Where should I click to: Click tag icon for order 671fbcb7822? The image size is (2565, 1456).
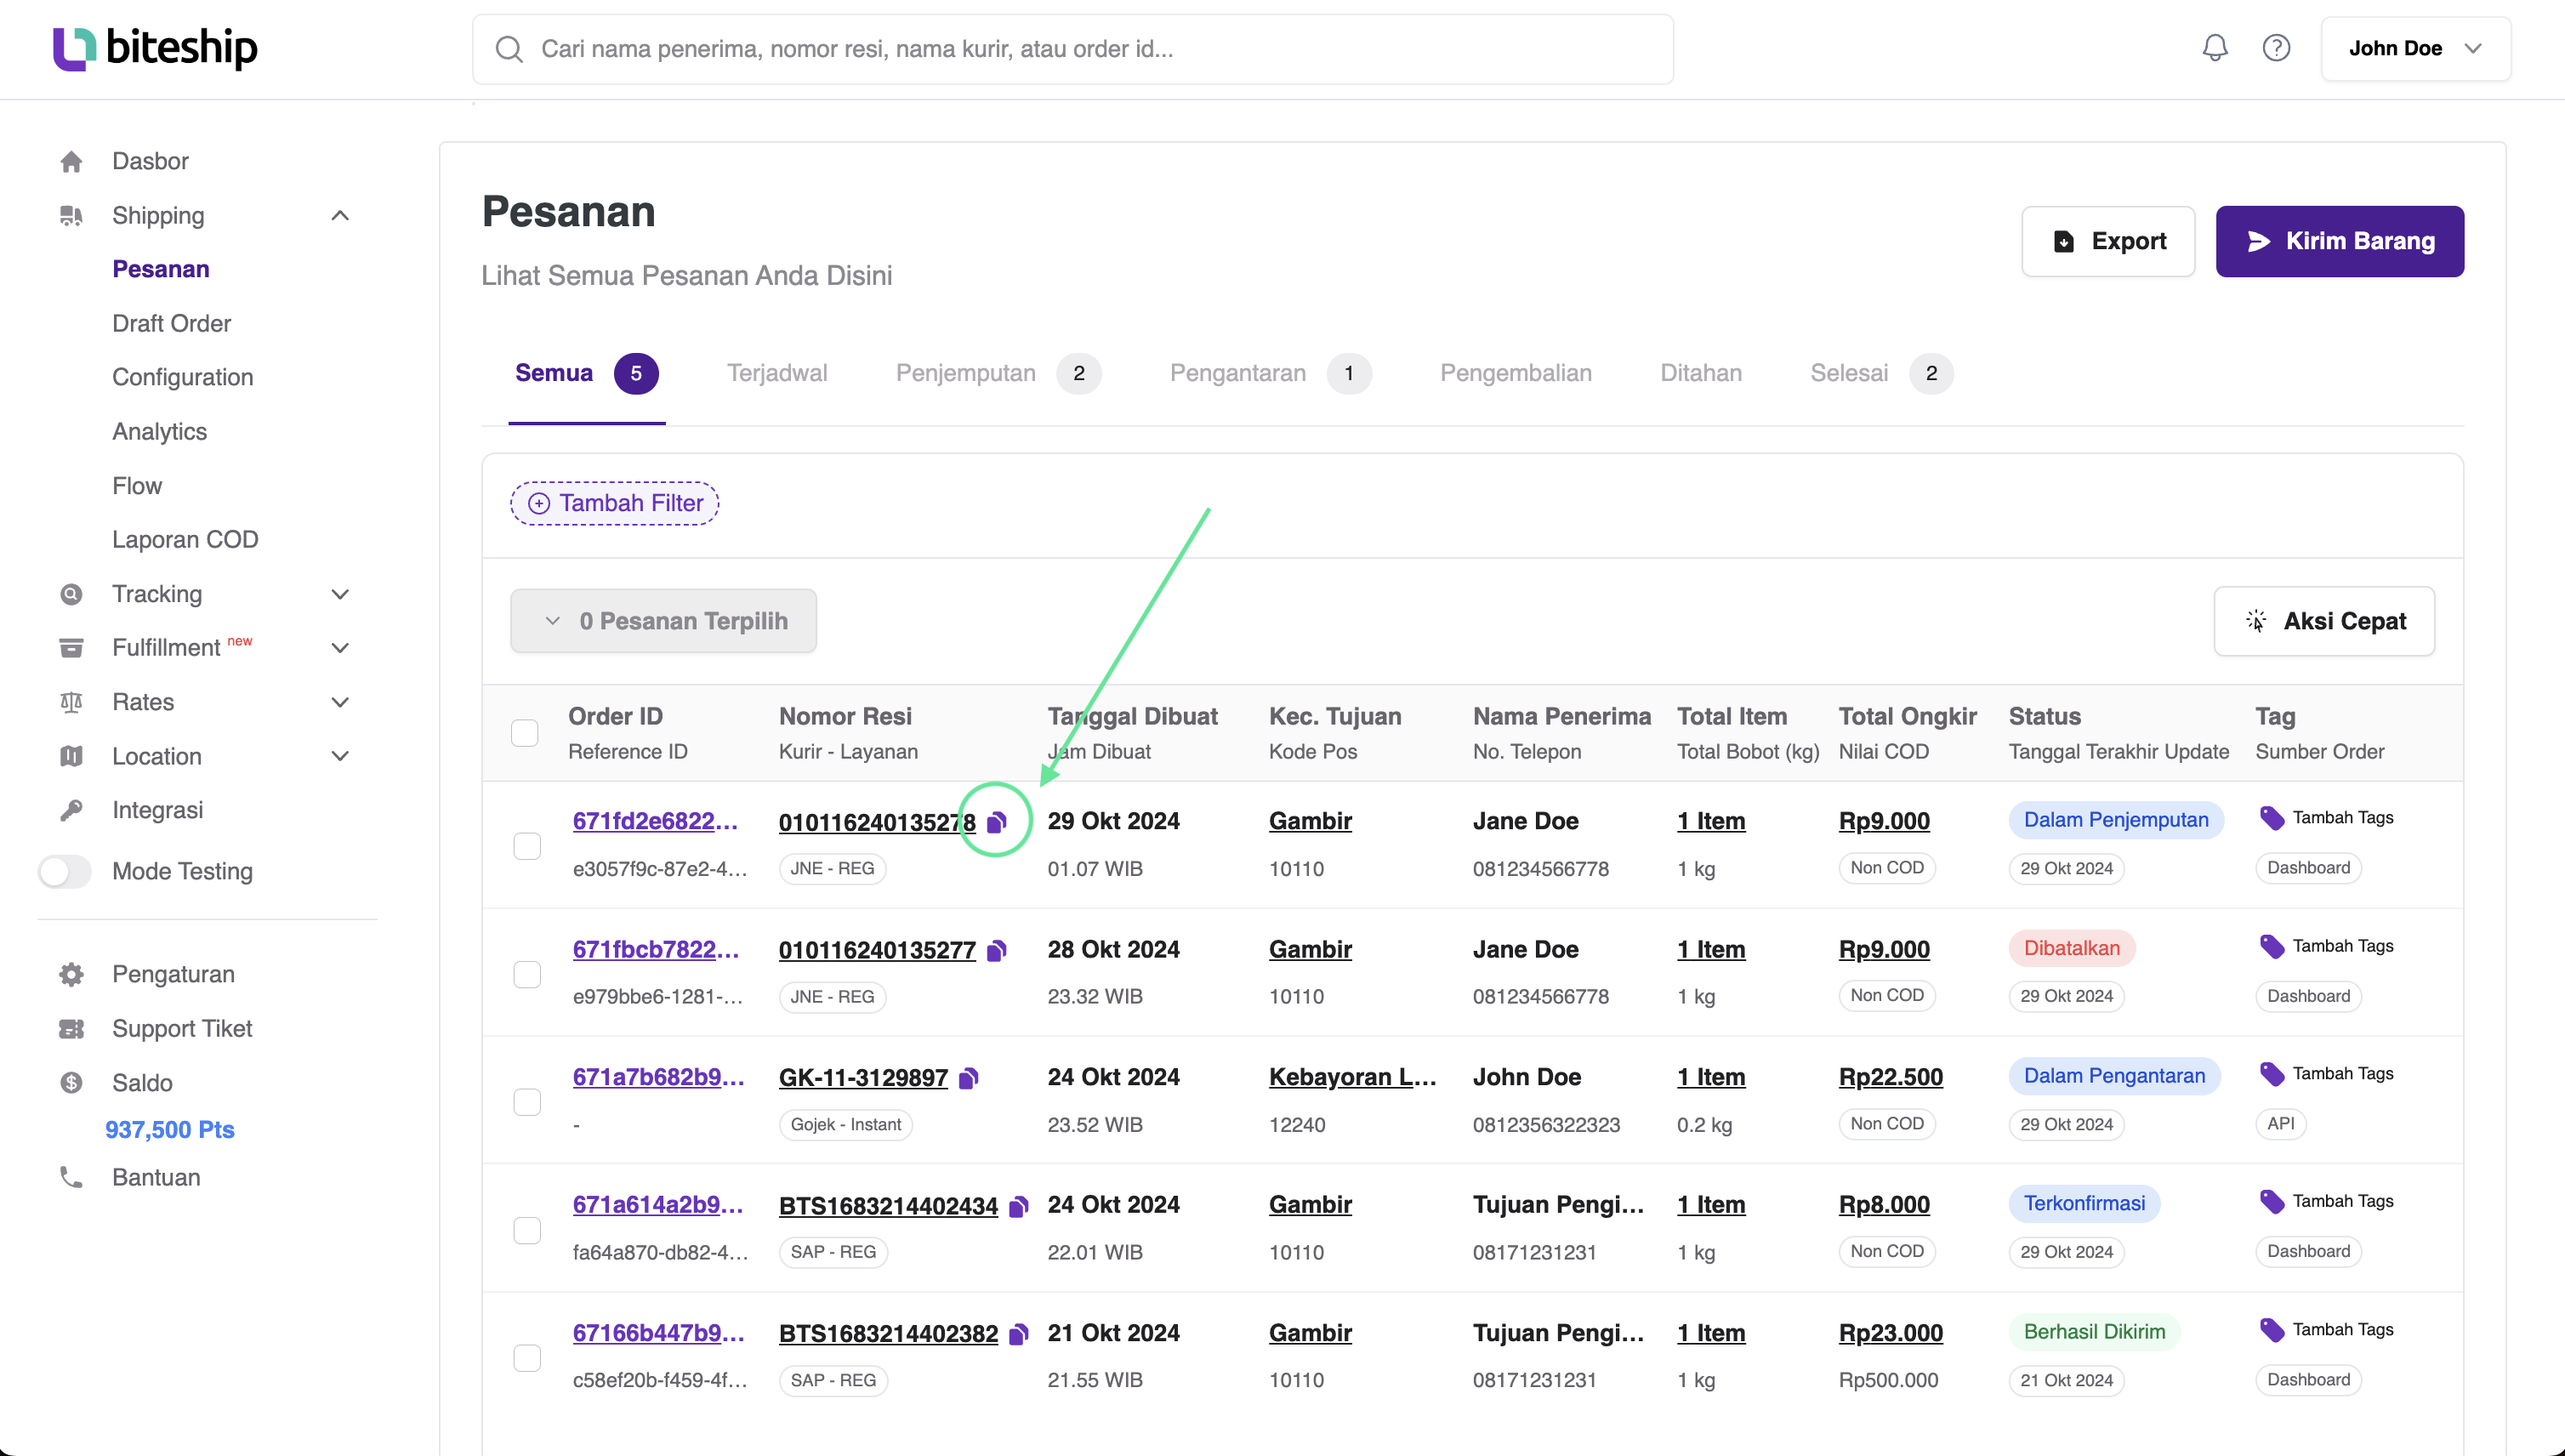pyautogui.click(x=2272, y=946)
